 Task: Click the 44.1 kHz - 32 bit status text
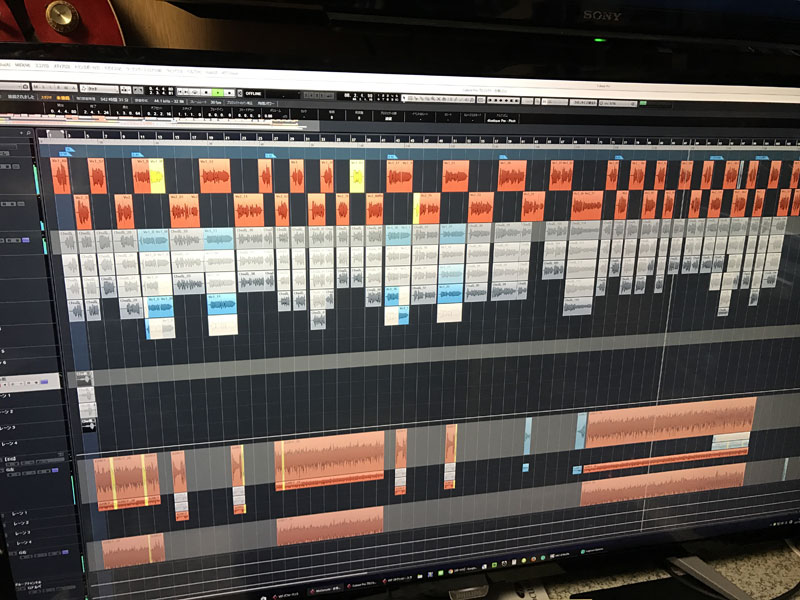coord(169,101)
